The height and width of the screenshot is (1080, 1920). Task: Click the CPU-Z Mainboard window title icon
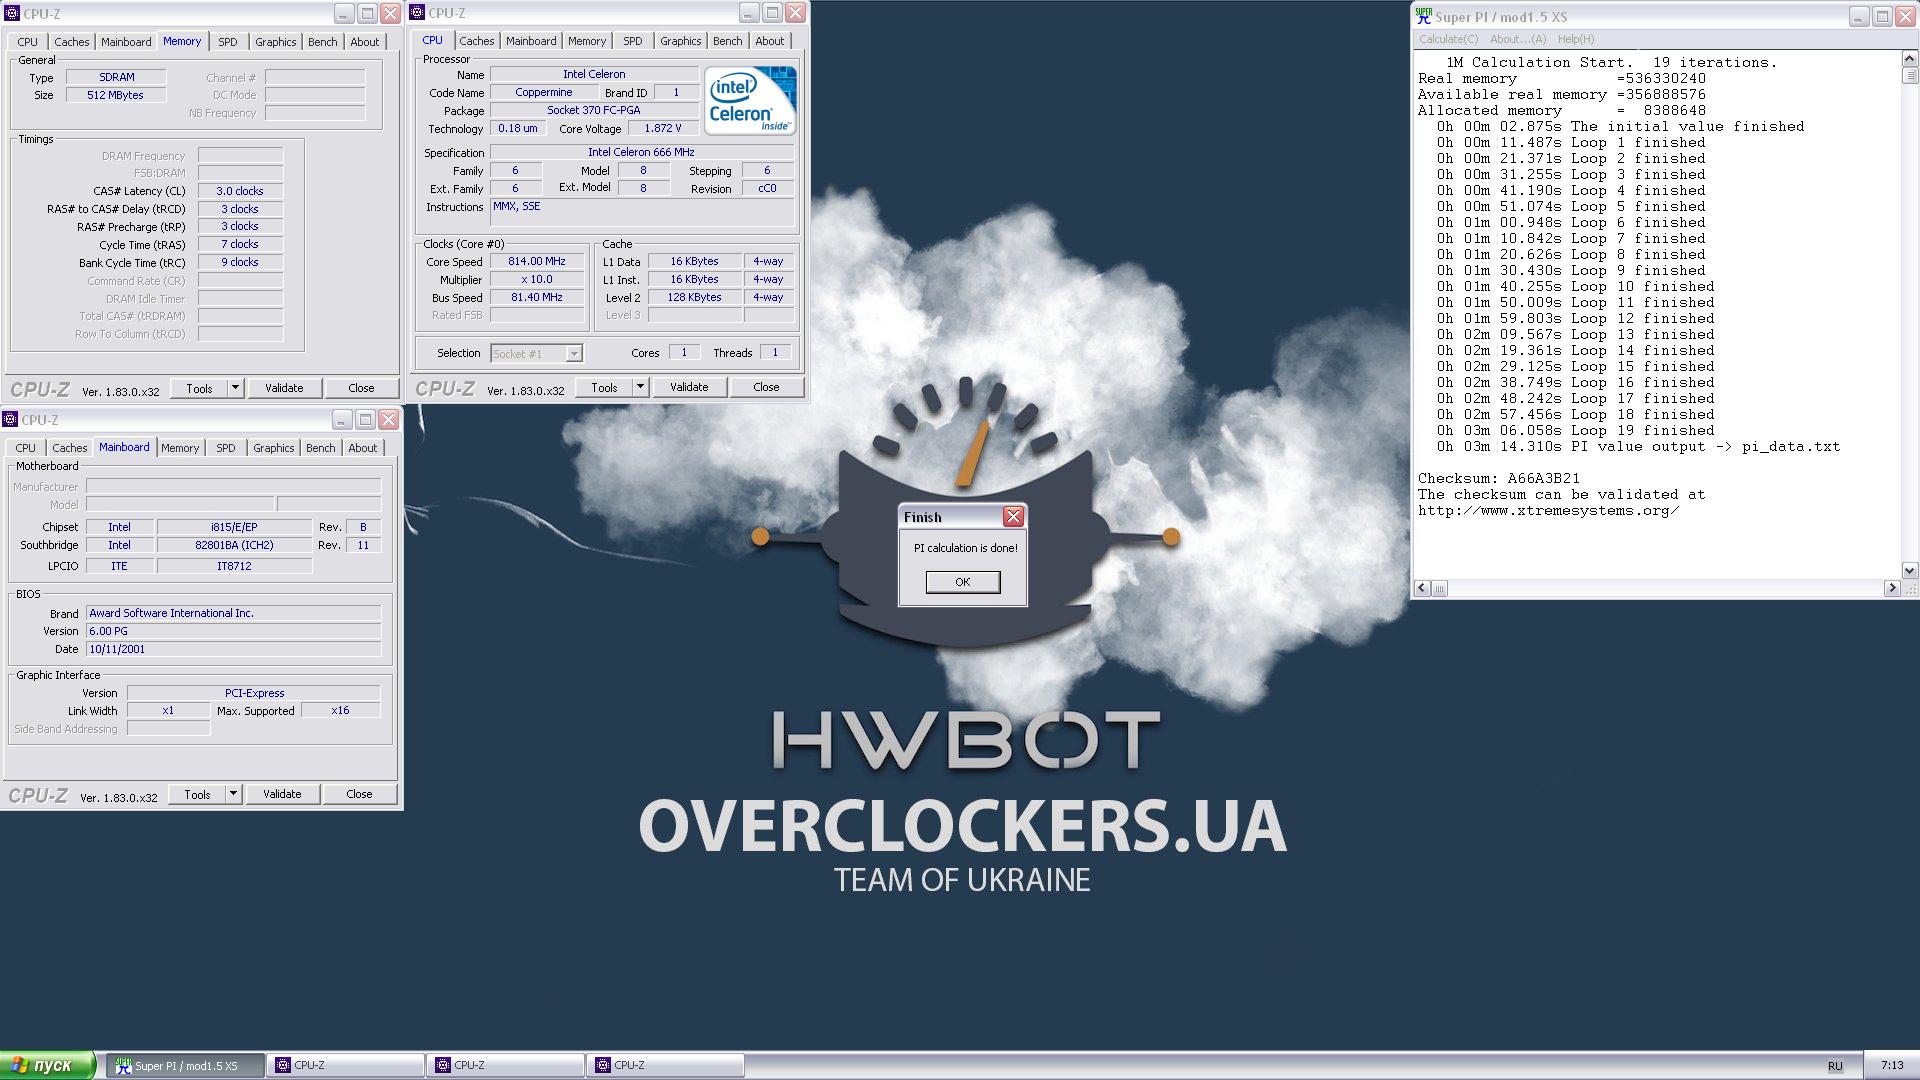[10, 420]
